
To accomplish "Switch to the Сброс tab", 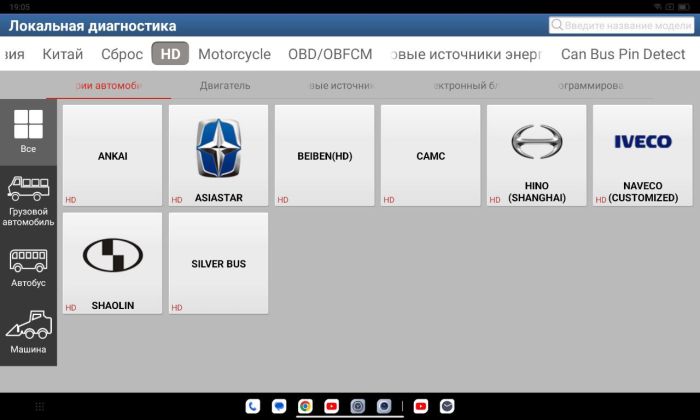I will click(x=122, y=54).
